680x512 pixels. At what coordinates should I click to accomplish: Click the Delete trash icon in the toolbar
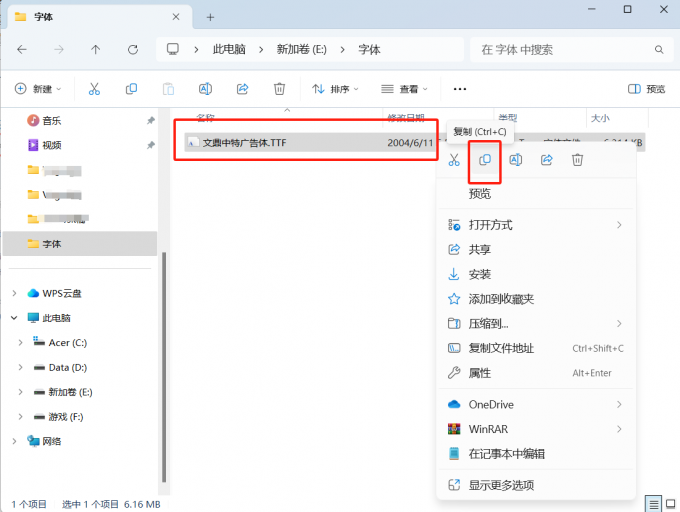tap(279, 89)
